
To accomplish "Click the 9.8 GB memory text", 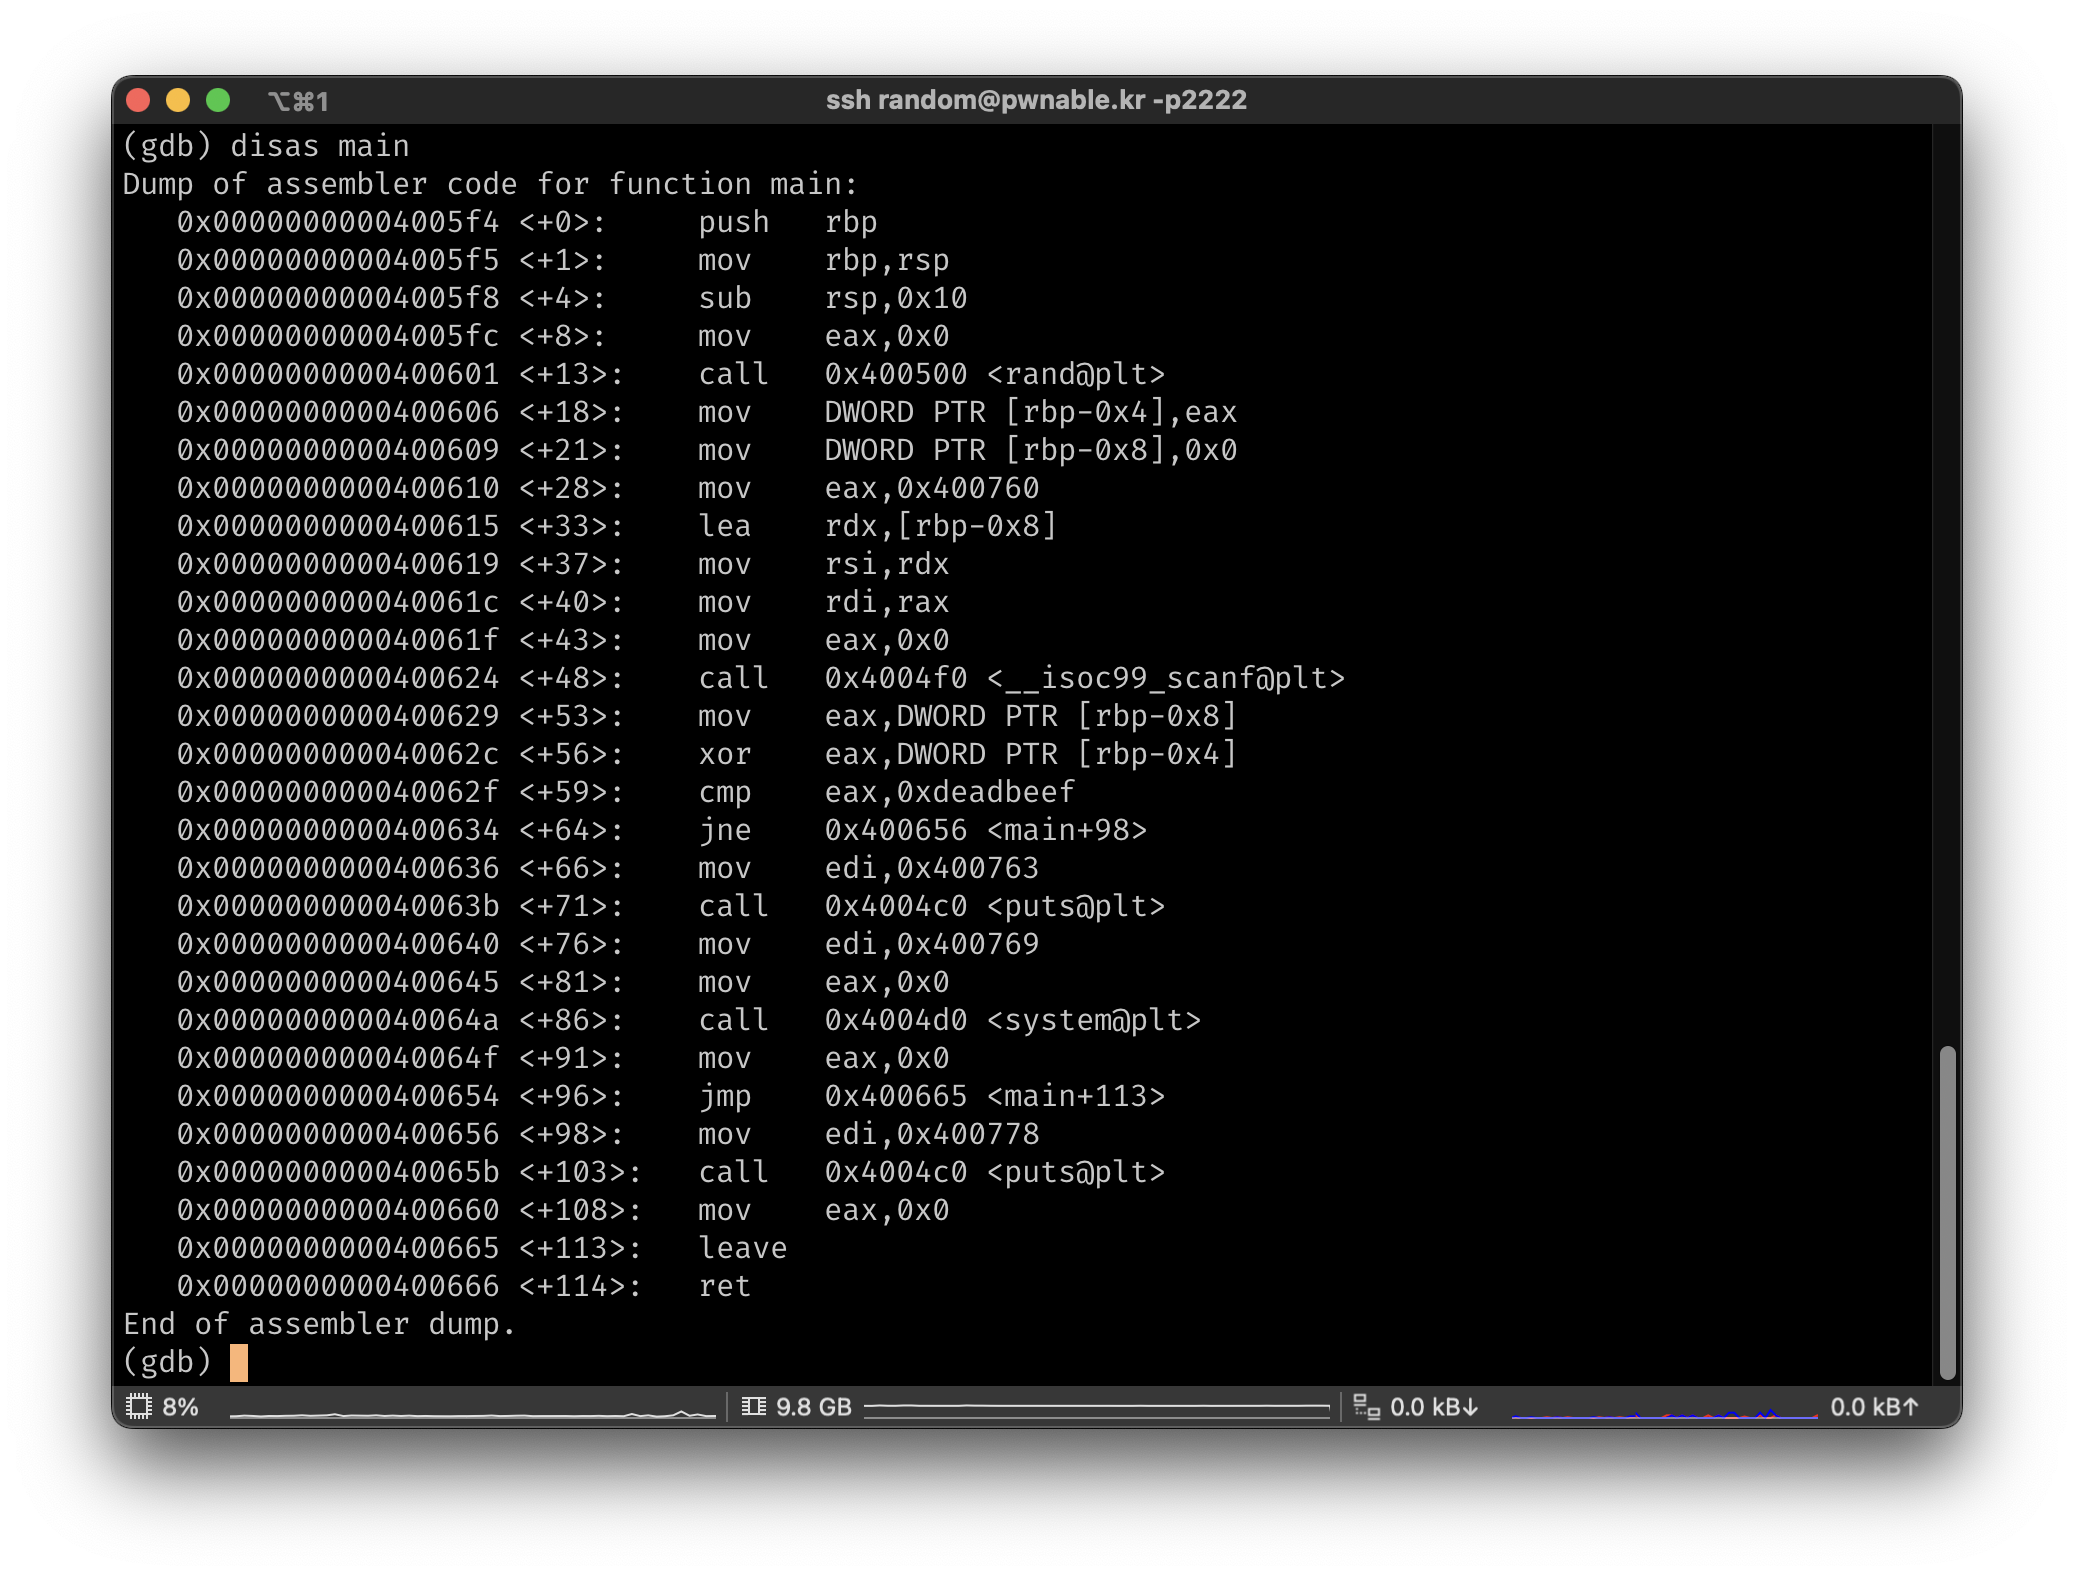I will (813, 1407).
